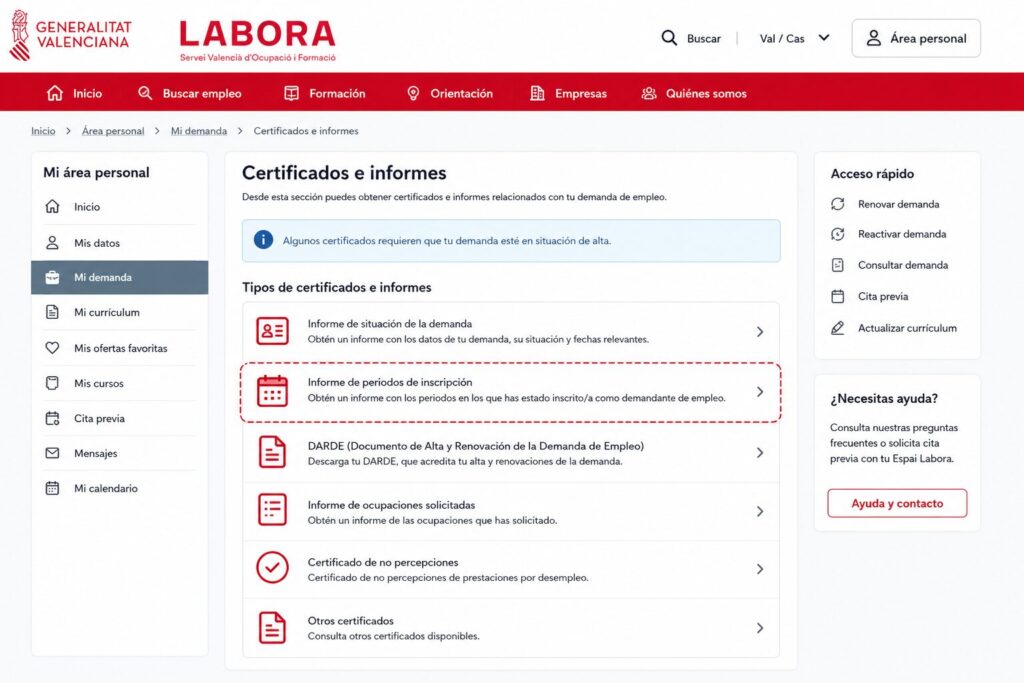Open the Buscar empleo menu item
The image size is (1024, 683).
[189, 93]
